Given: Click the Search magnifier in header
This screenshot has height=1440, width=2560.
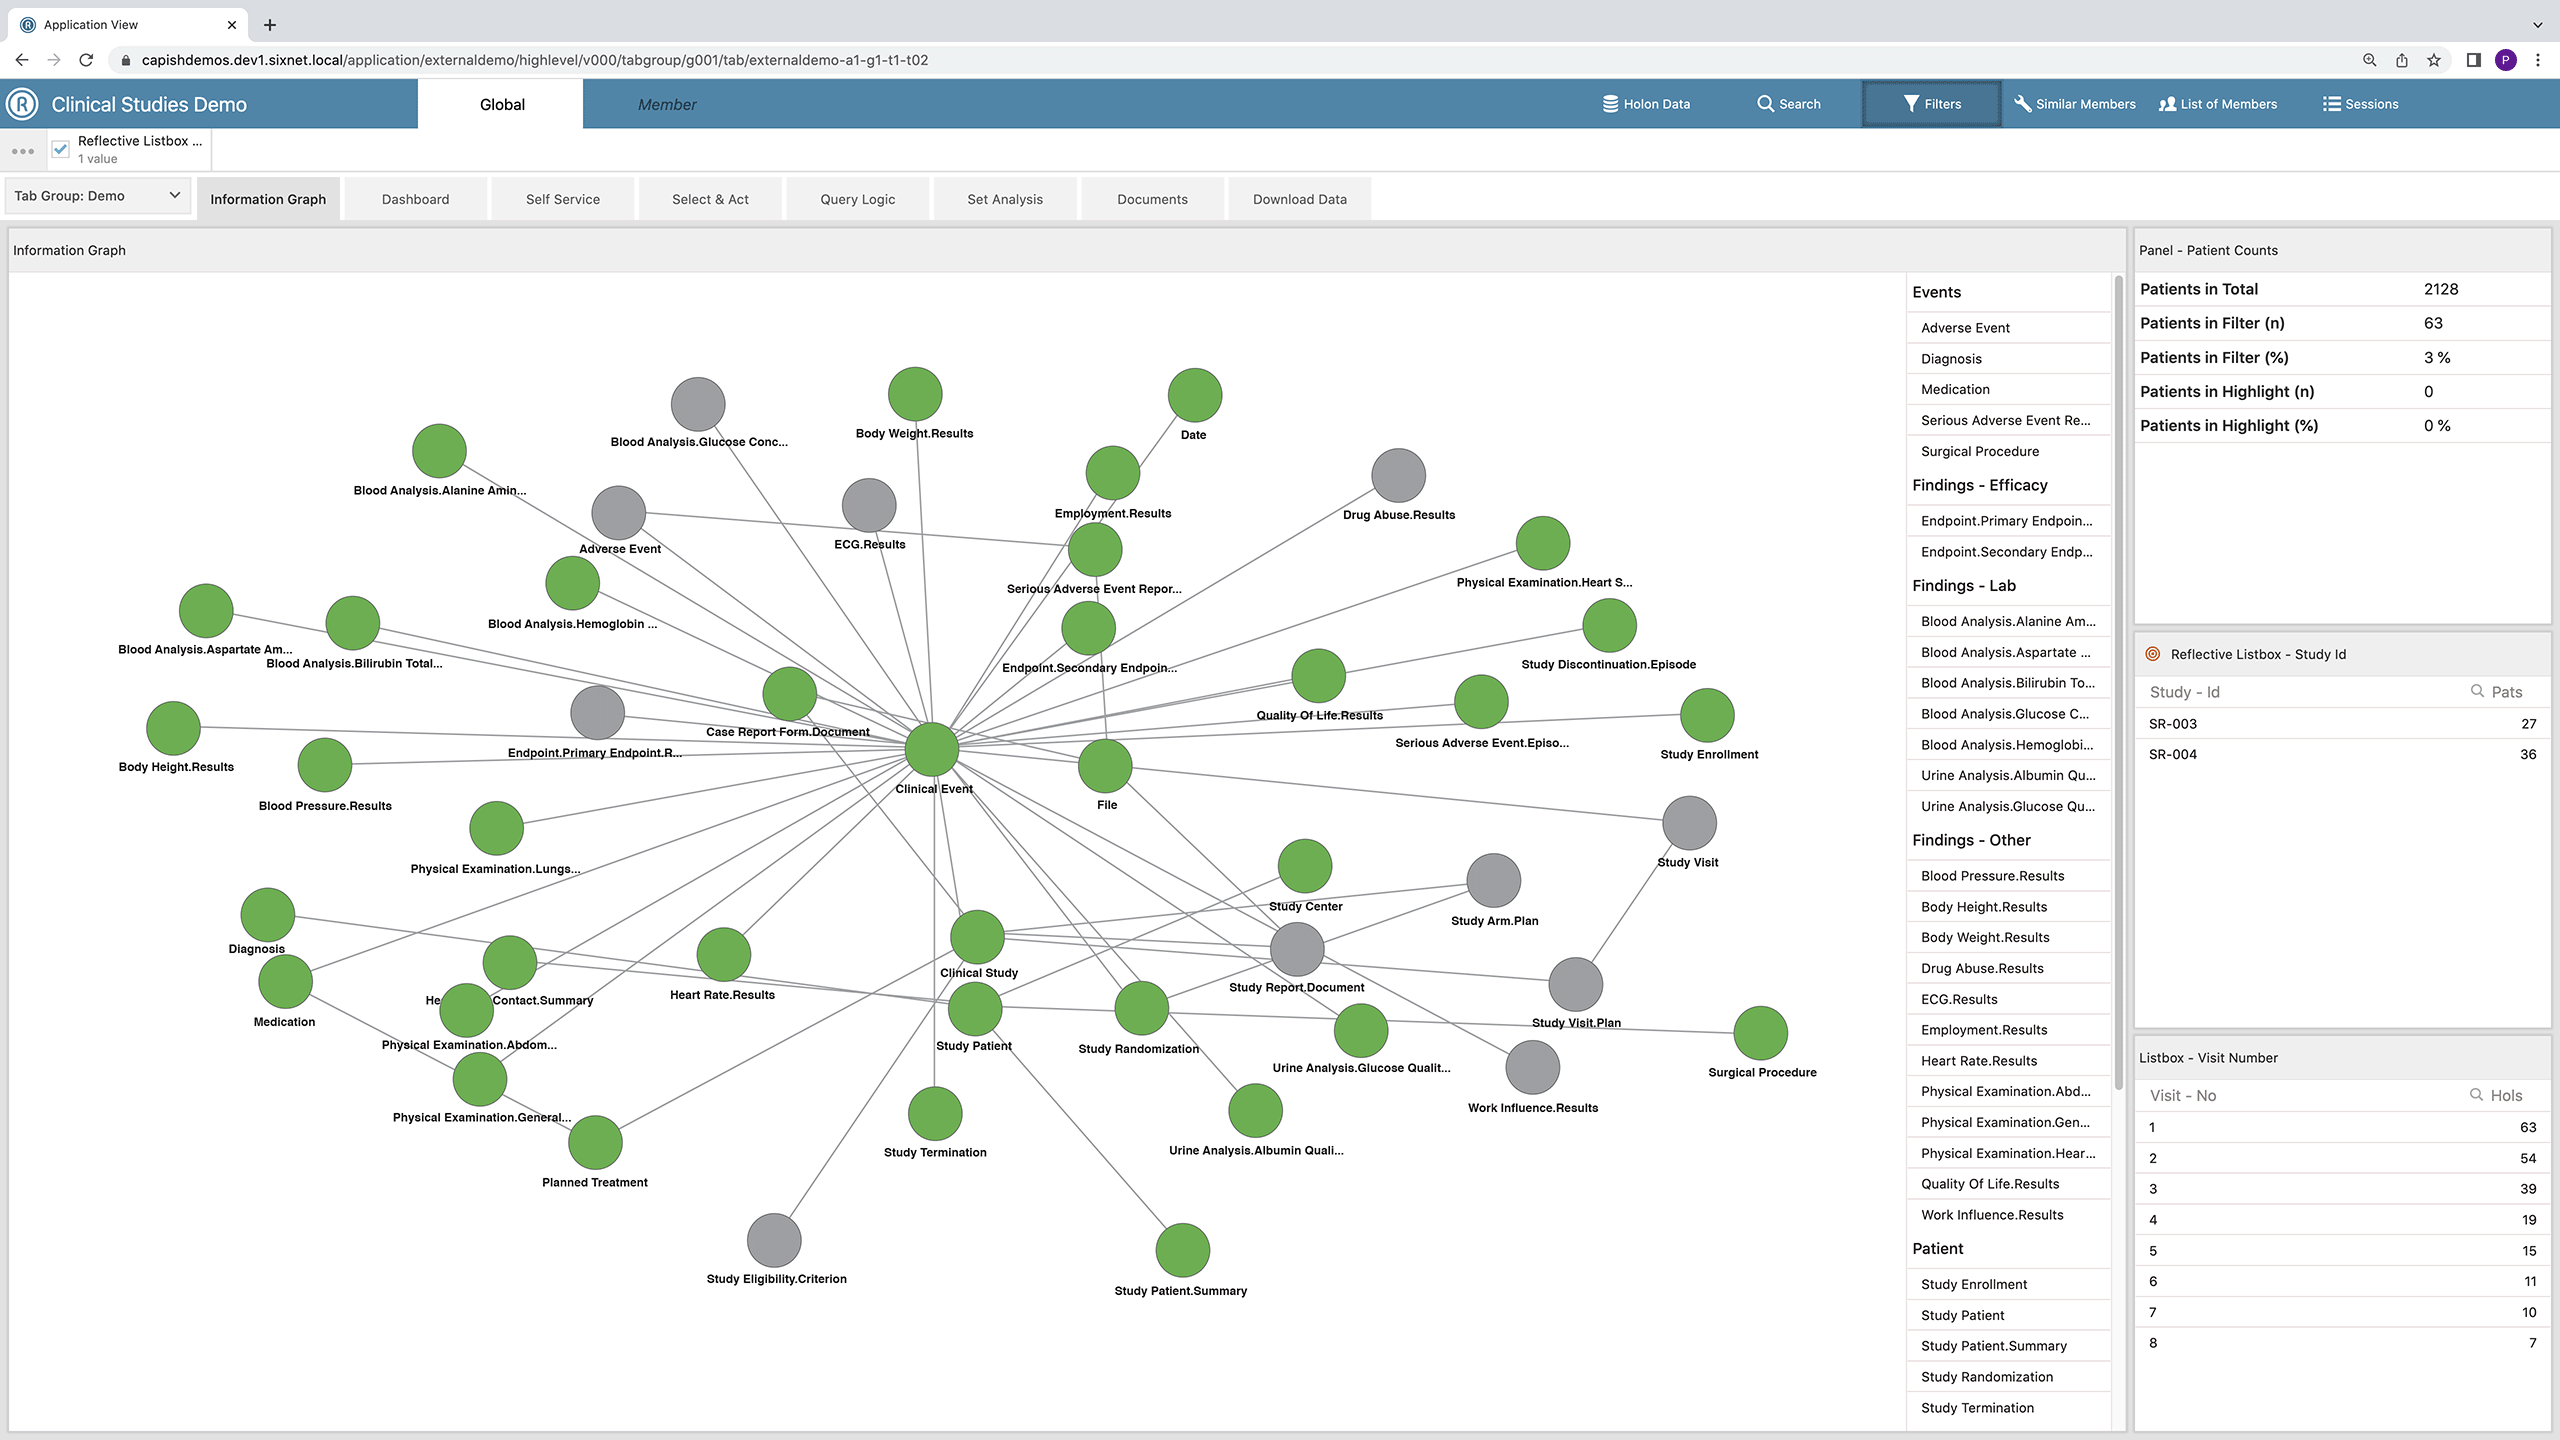Looking at the screenshot, I should (x=1765, y=104).
